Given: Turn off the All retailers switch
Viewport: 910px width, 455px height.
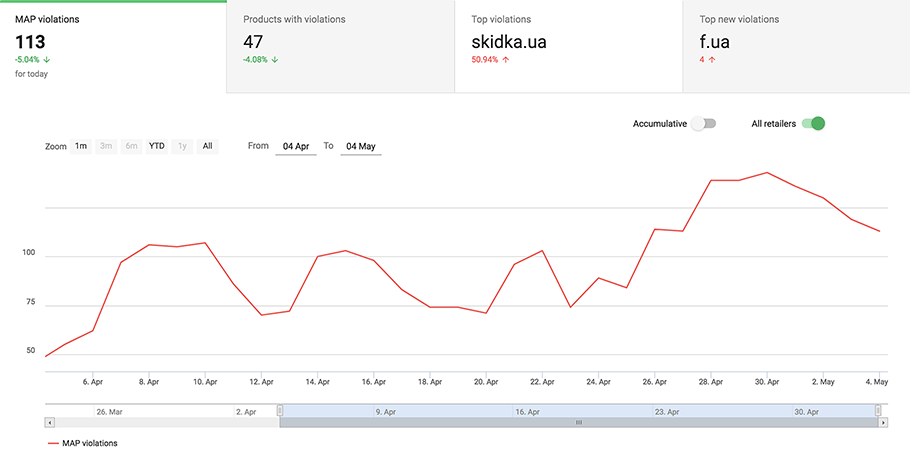Looking at the screenshot, I should point(813,124).
